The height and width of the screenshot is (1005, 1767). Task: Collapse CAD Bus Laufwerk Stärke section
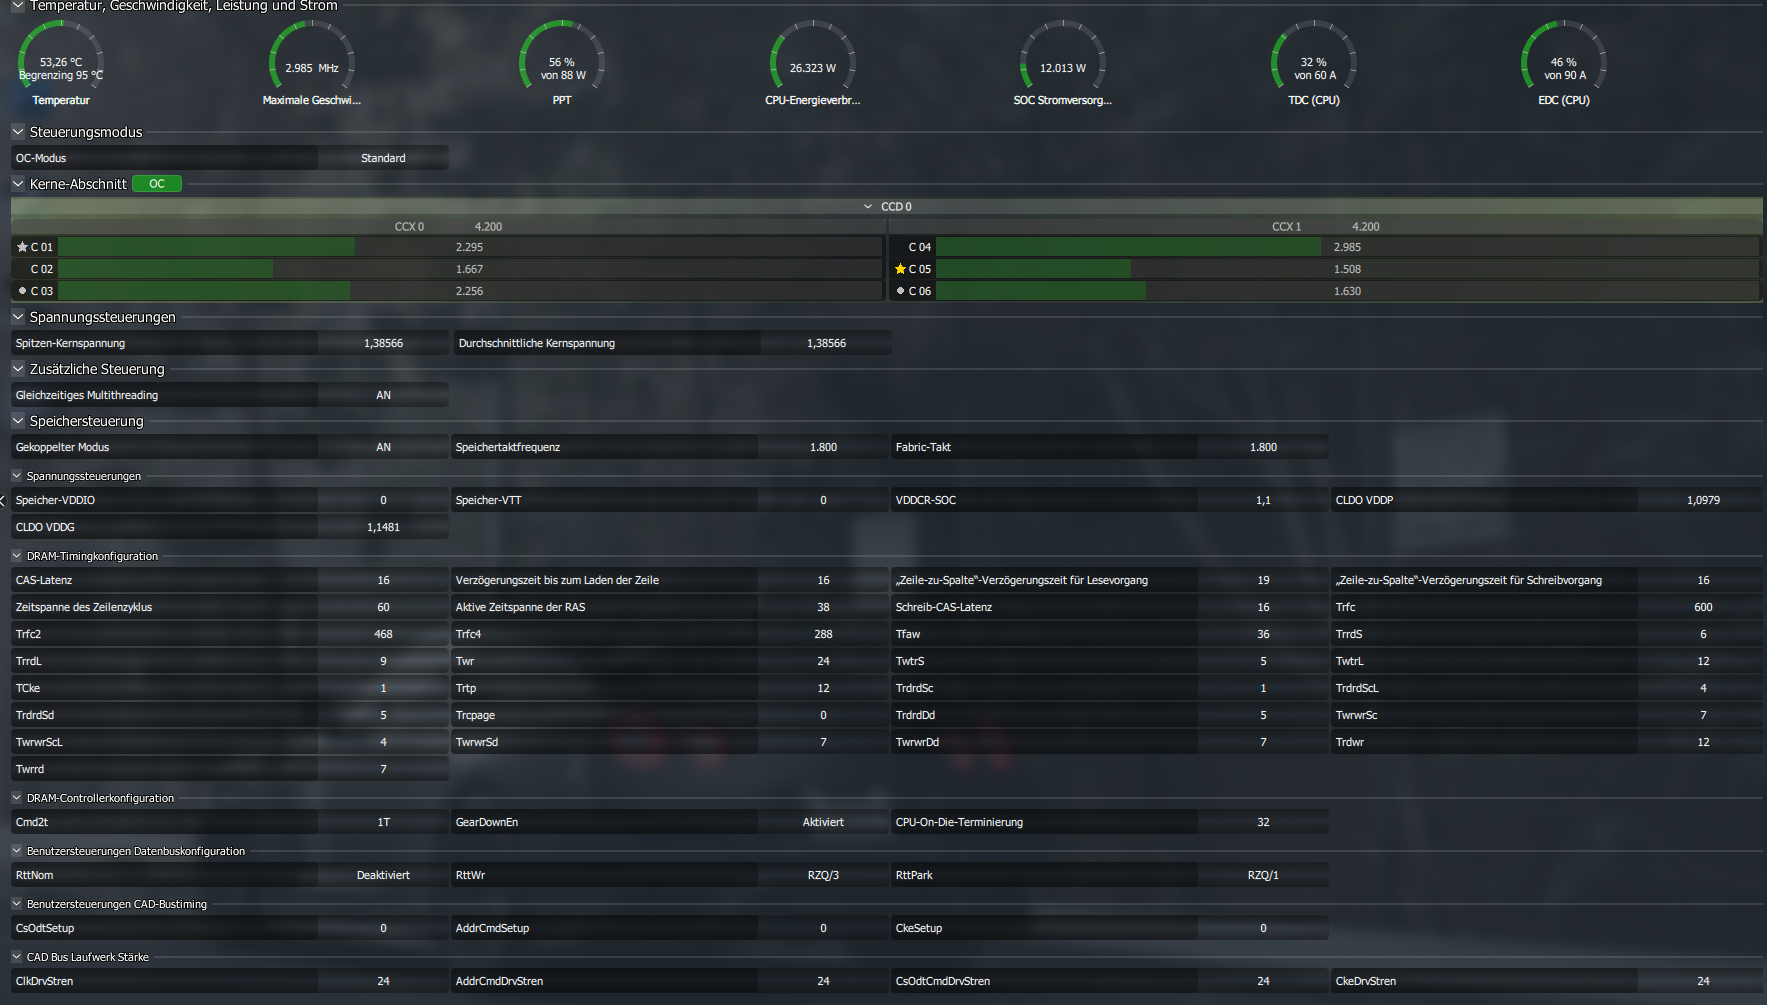pyautogui.click(x=17, y=956)
